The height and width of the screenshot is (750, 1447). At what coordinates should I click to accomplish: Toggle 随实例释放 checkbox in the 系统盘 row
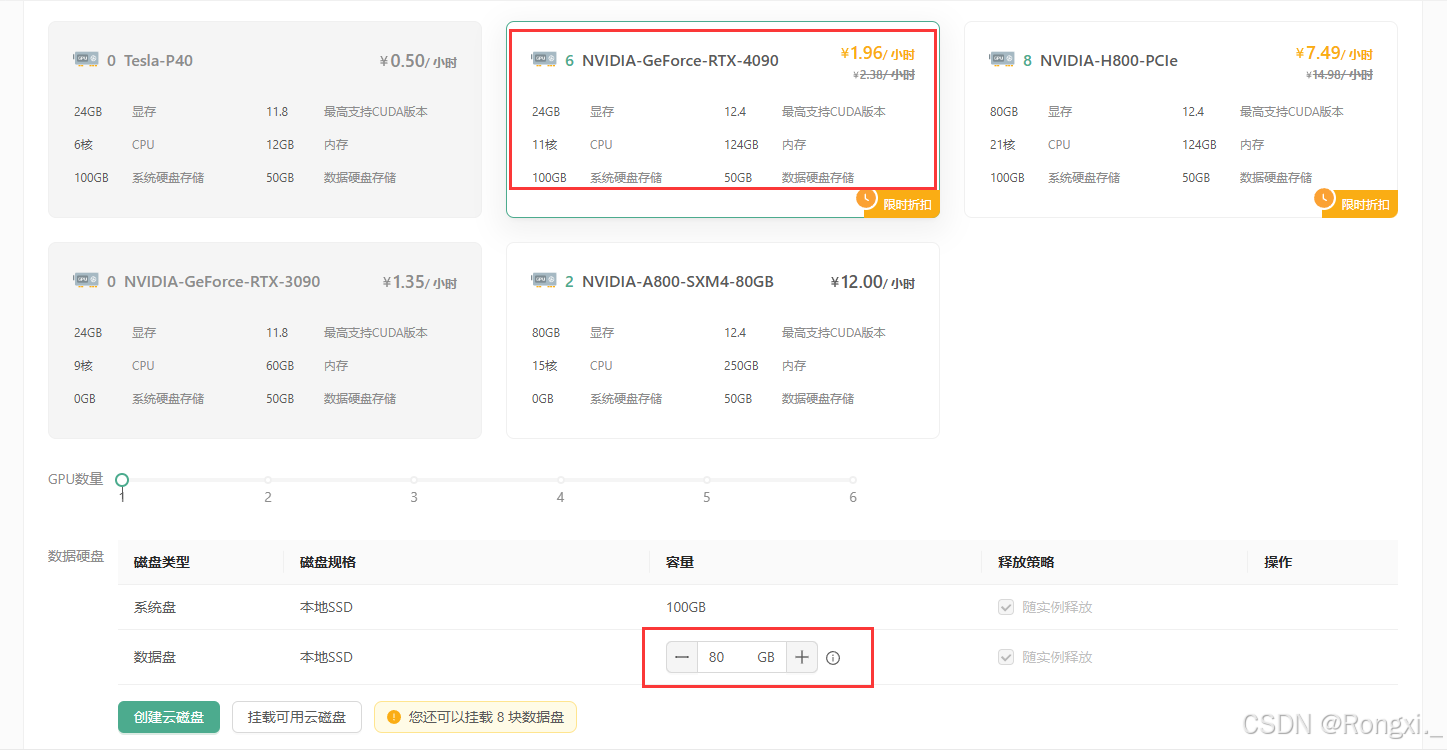coord(1006,607)
